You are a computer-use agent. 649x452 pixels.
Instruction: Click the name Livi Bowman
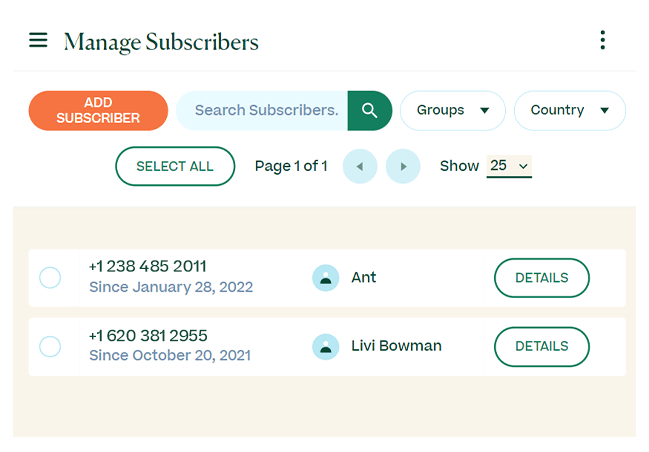397,346
